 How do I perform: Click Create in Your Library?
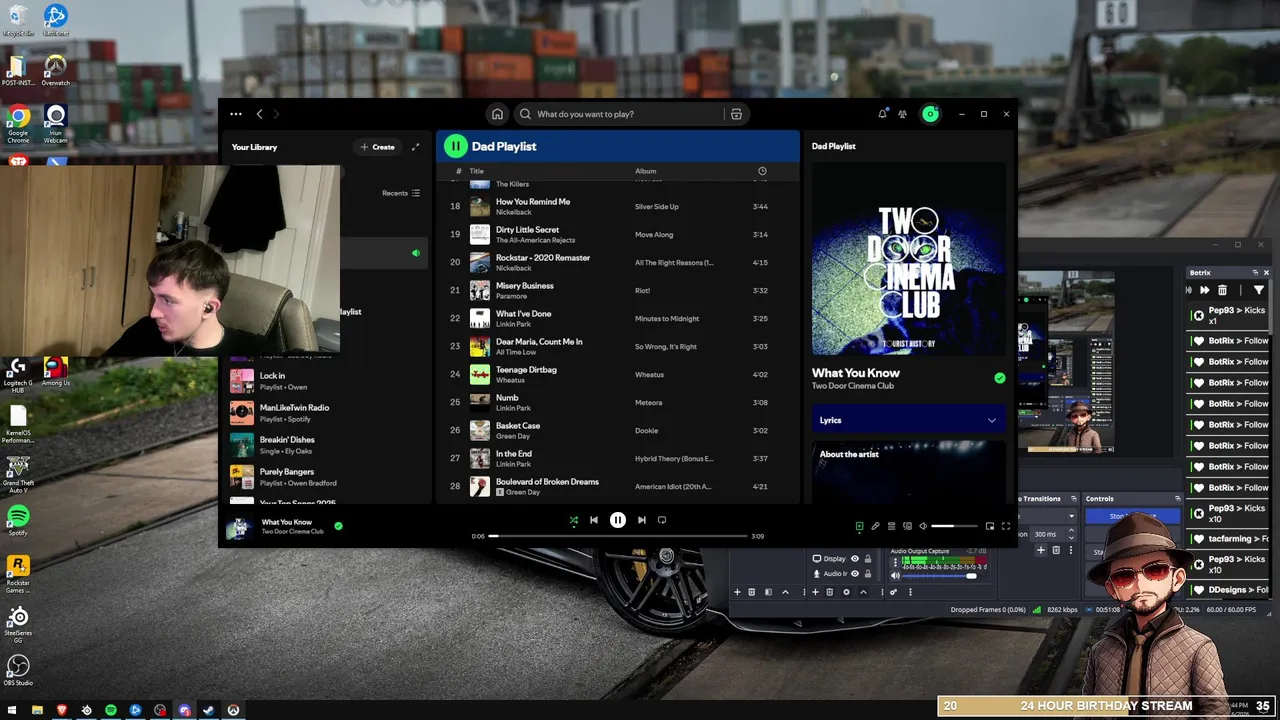pyautogui.click(x=378, y=147)
